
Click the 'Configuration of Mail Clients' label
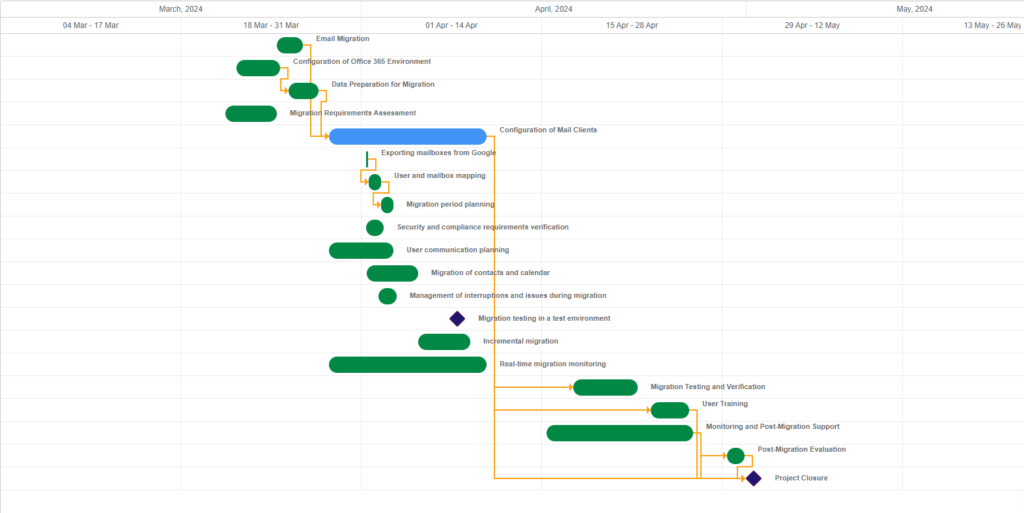549,130
